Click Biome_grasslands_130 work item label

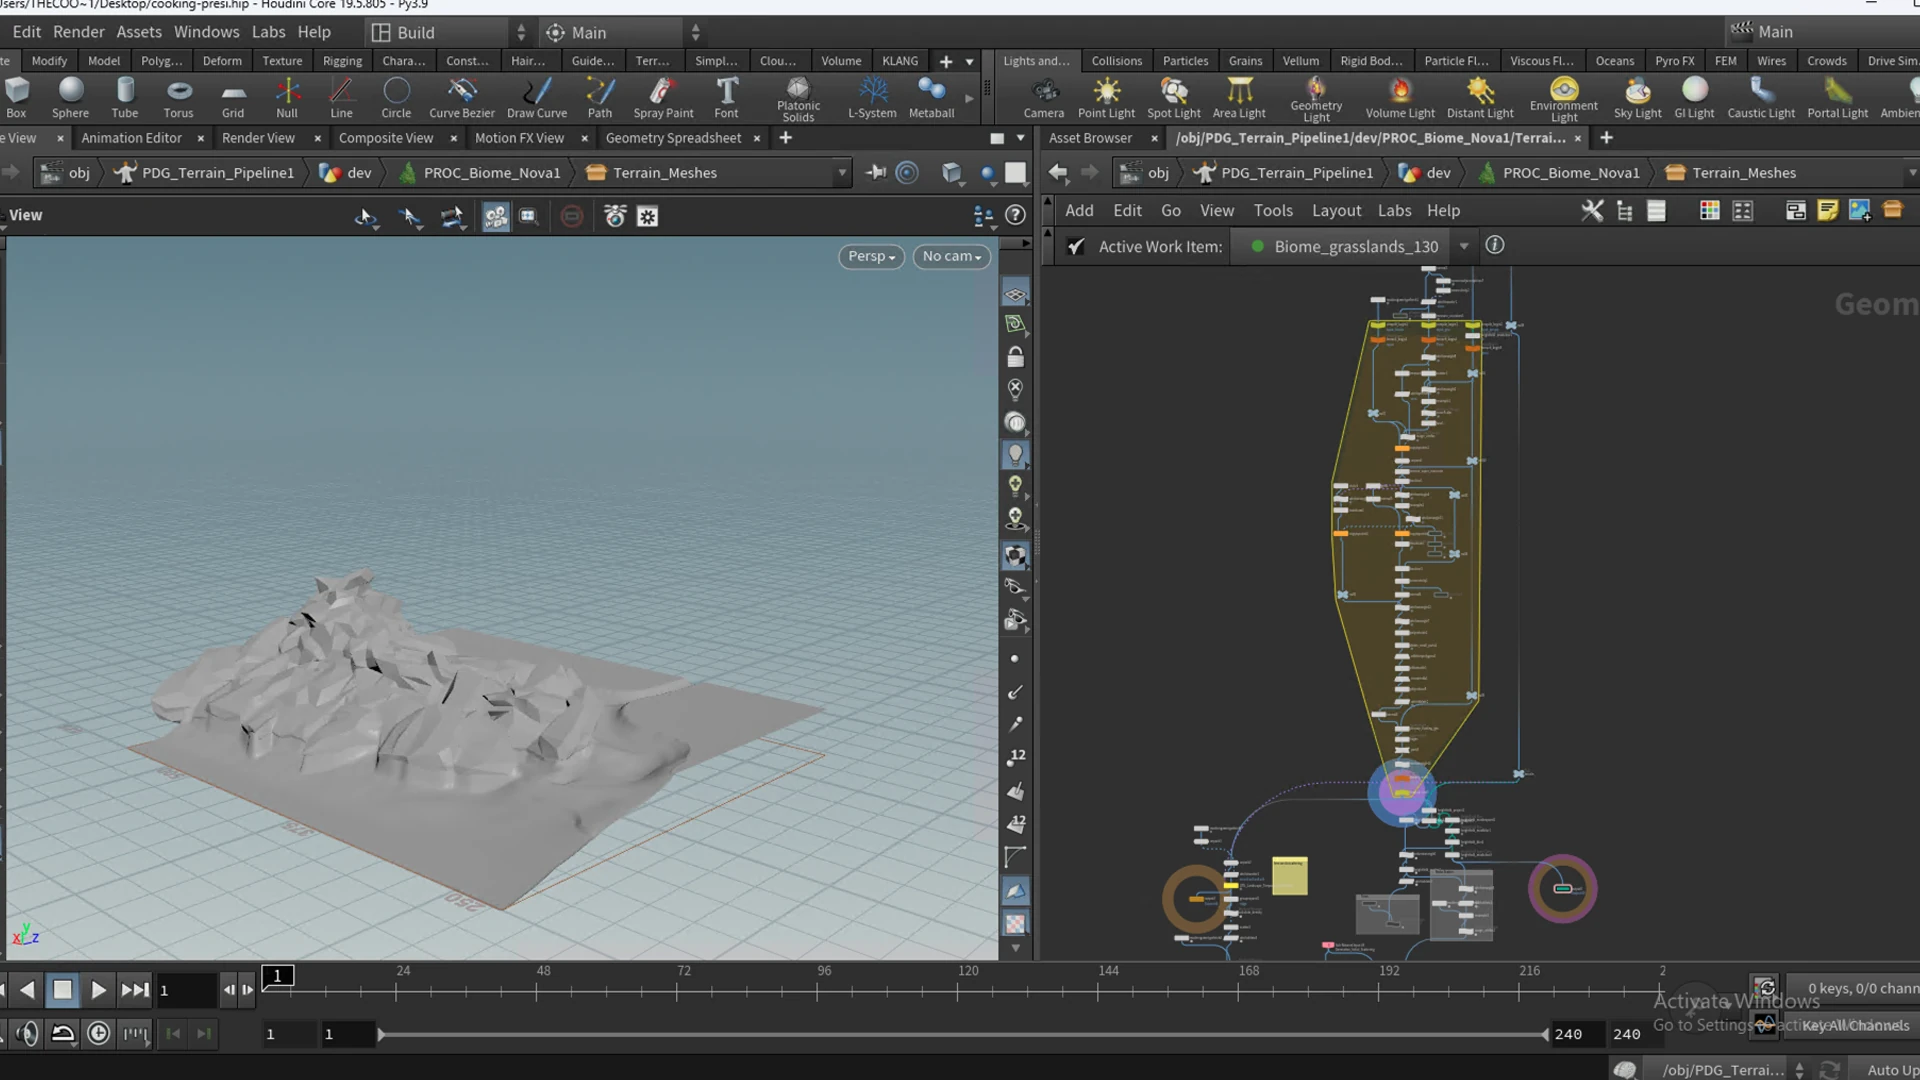click(x=1356, y=246)
